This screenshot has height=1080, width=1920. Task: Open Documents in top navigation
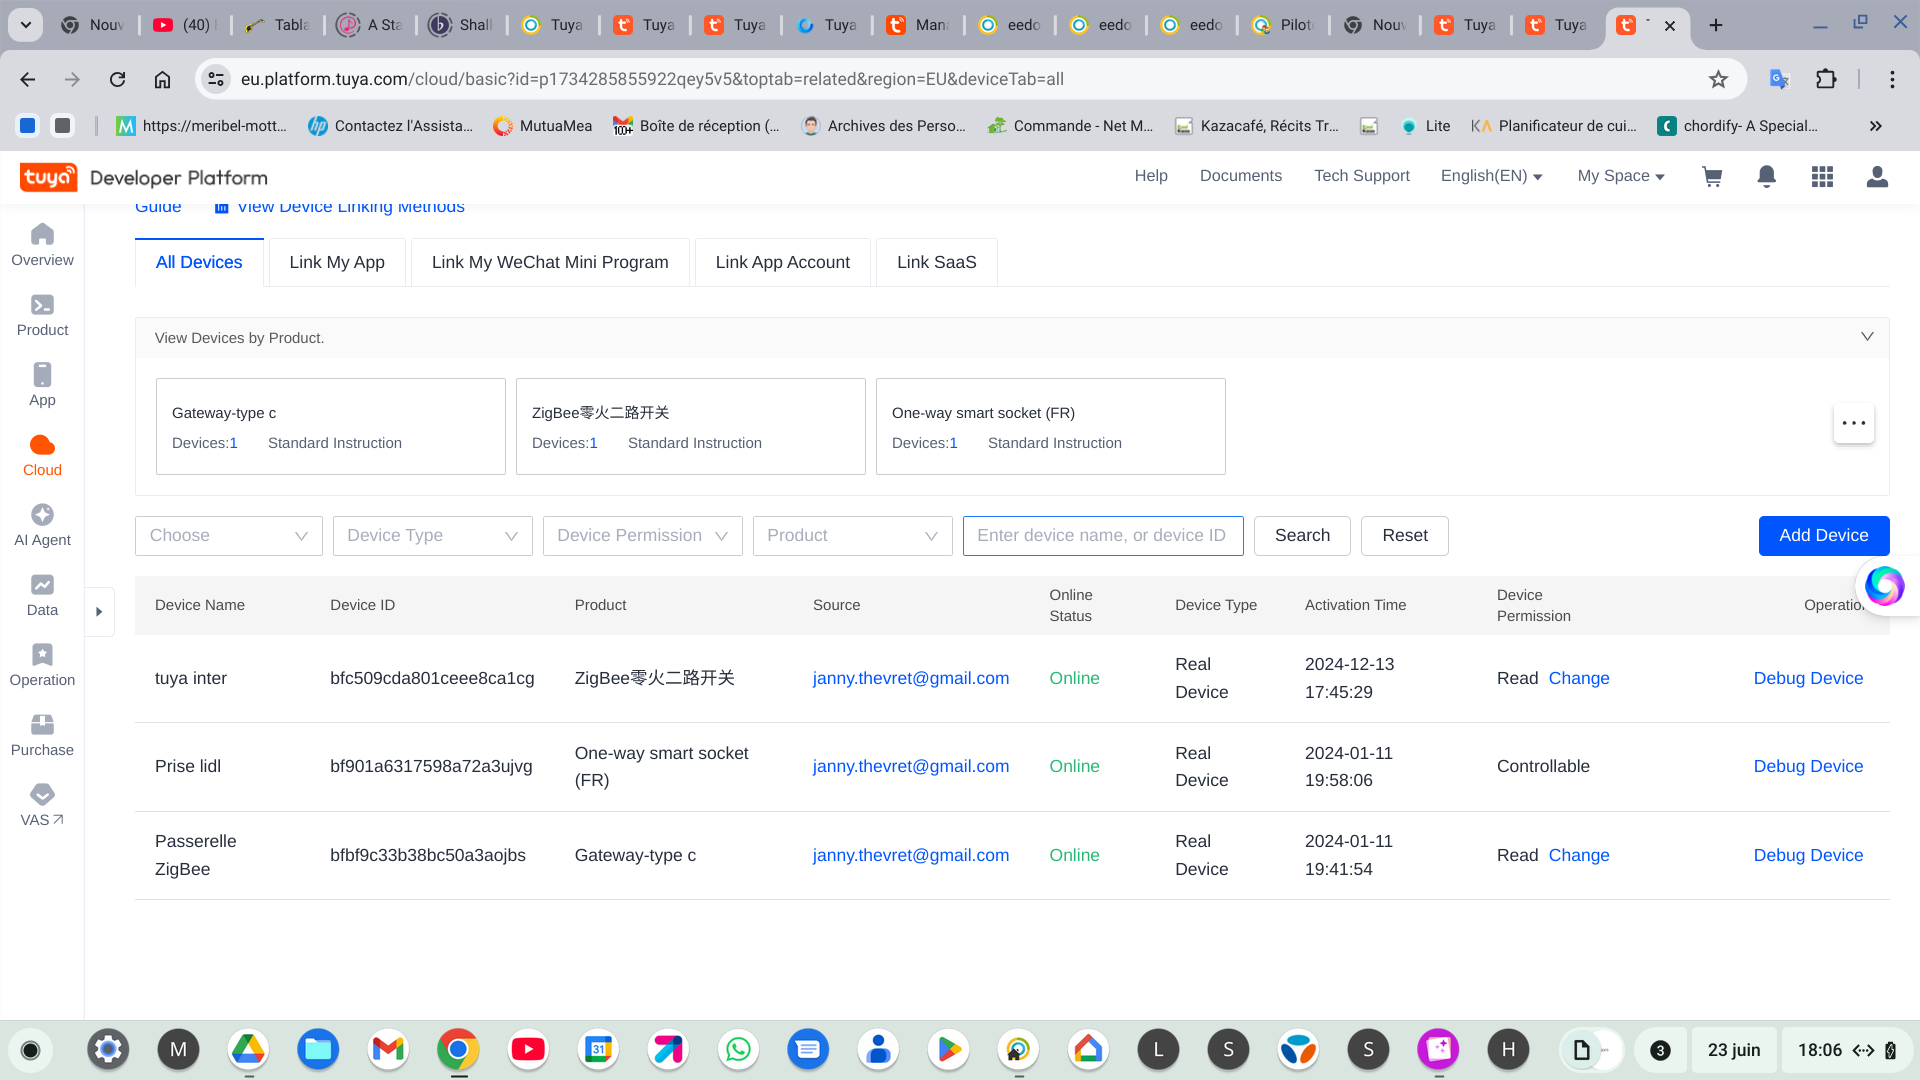pos(1241,176)
